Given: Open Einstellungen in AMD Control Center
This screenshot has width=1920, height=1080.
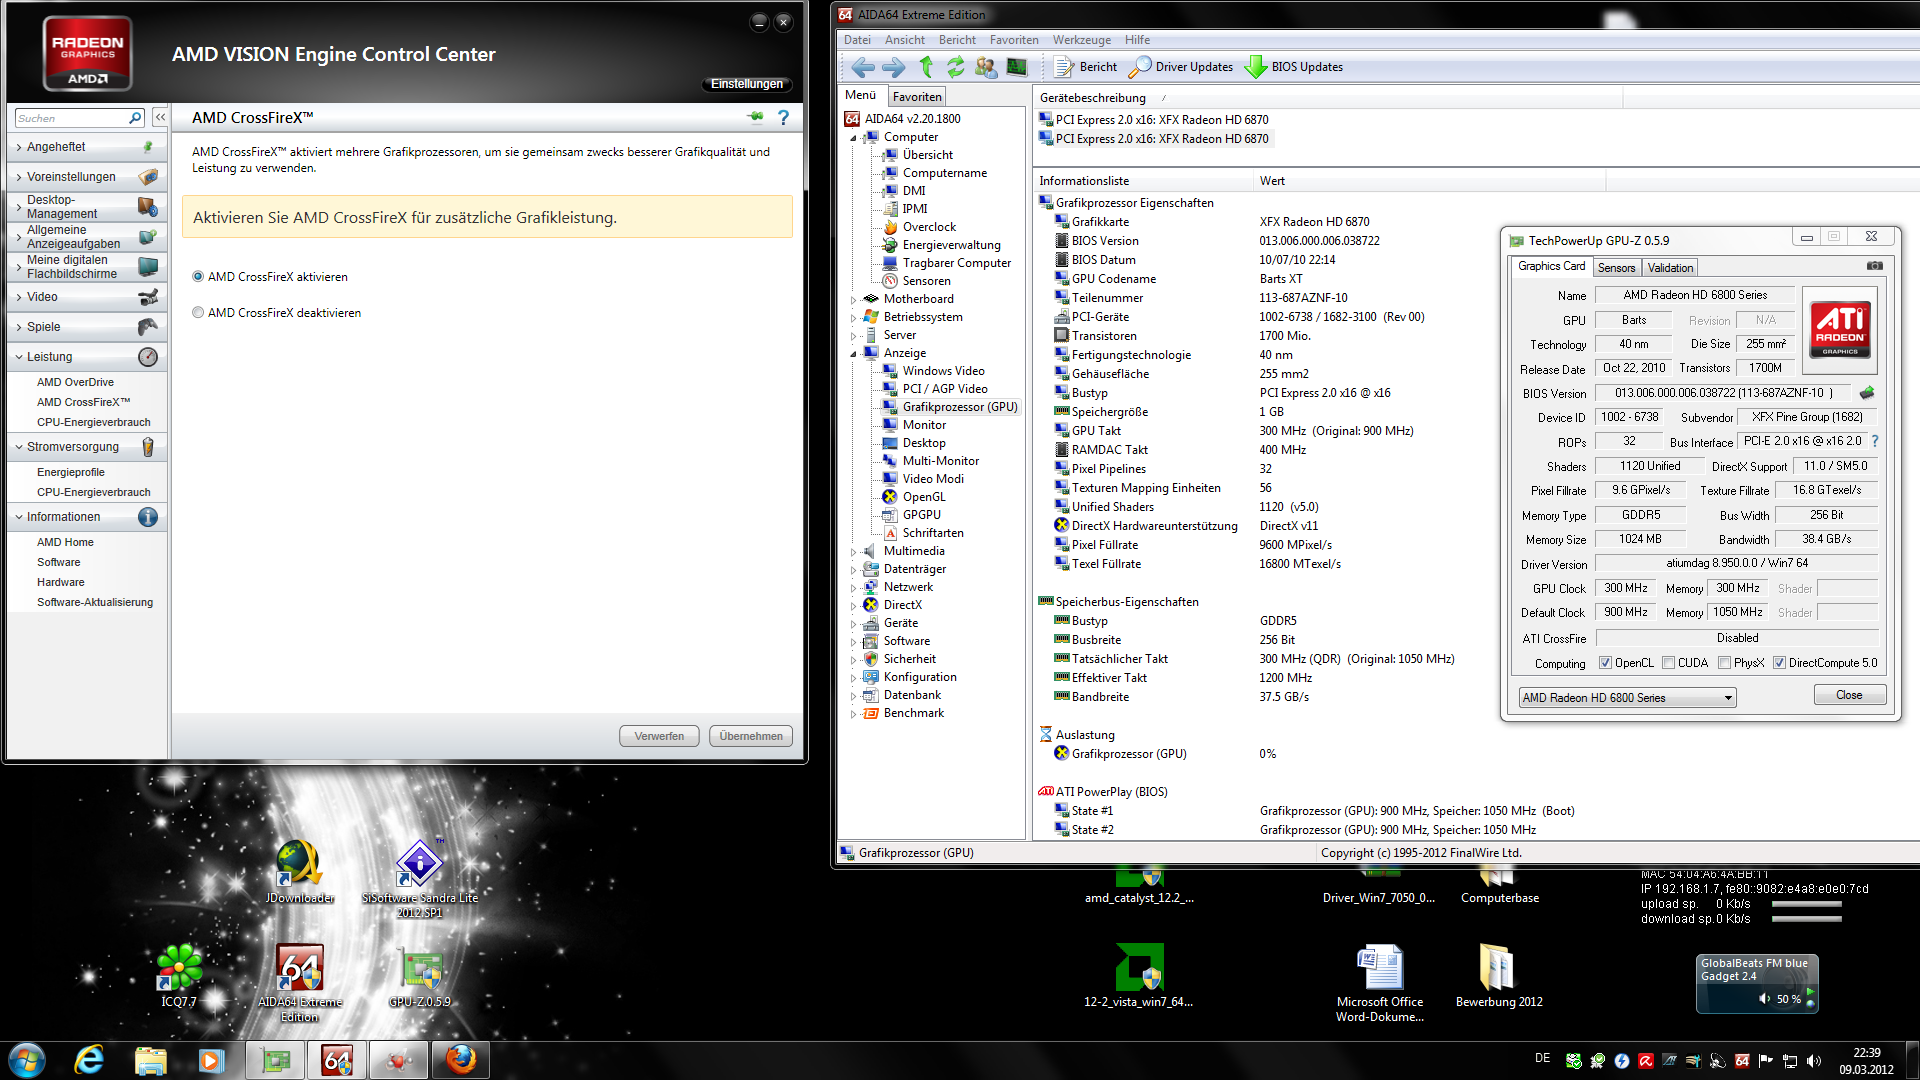Looking at the screenshot, I should [x=747, y=84].
